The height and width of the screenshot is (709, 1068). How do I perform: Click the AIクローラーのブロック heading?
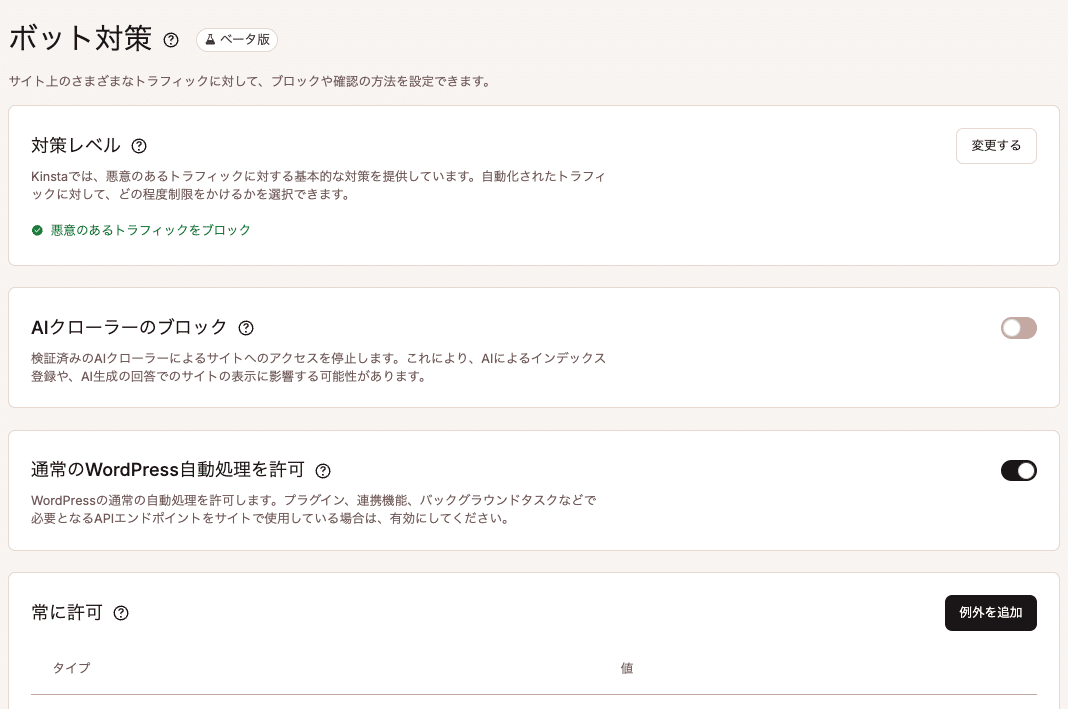(x=129, y=328)
